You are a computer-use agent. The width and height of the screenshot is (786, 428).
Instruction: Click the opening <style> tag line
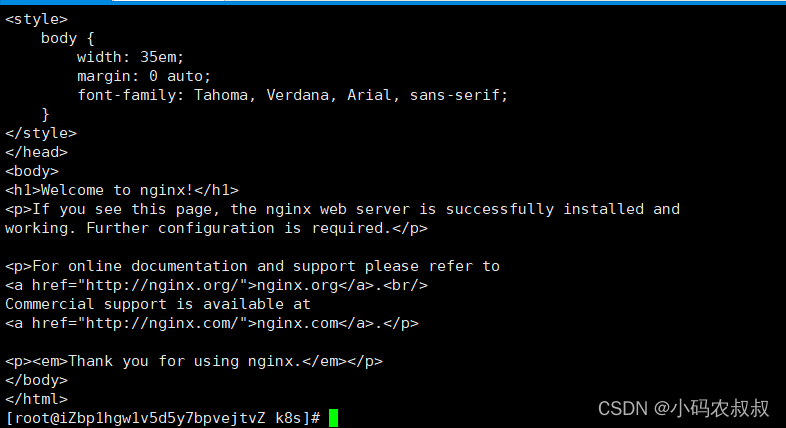point(36,19)
